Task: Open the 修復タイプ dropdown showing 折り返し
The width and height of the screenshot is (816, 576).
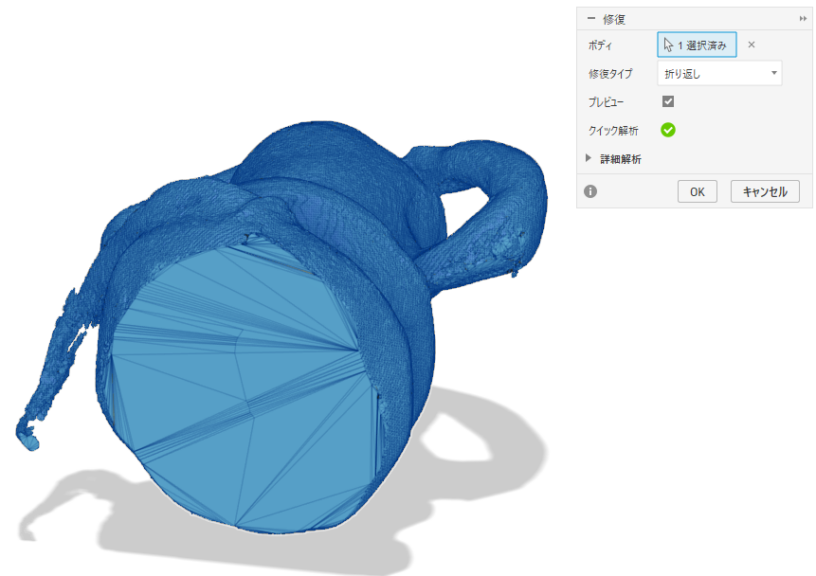Action: (x=720, y=73)
